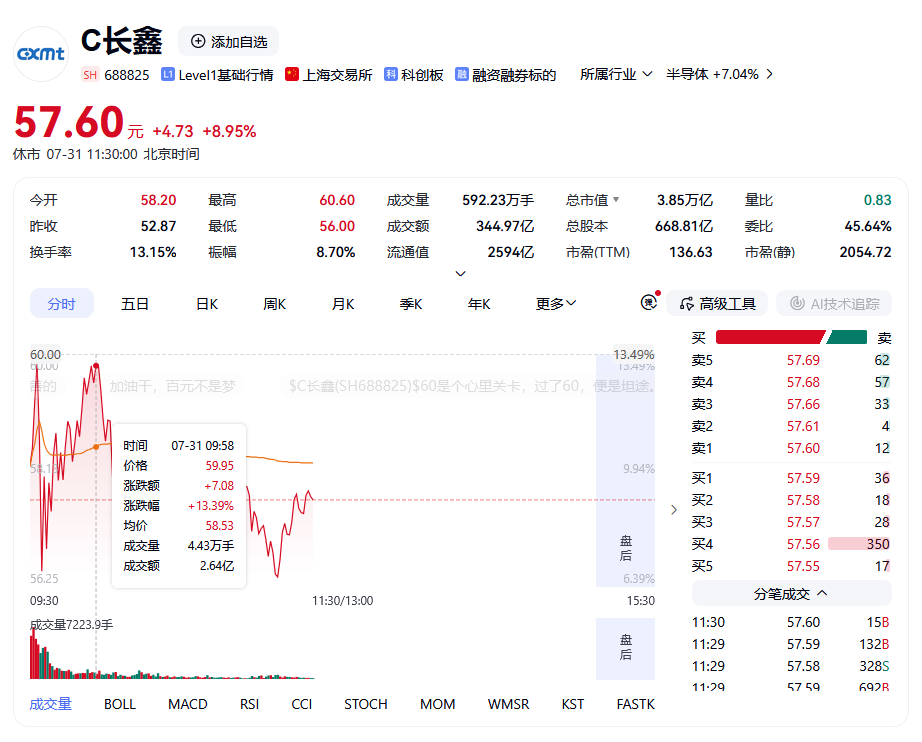Image resolution: width=922 pixels, height=742 pixels.
Task: Collapse the 分笔成交 trade list
Action: click(791, 594)
